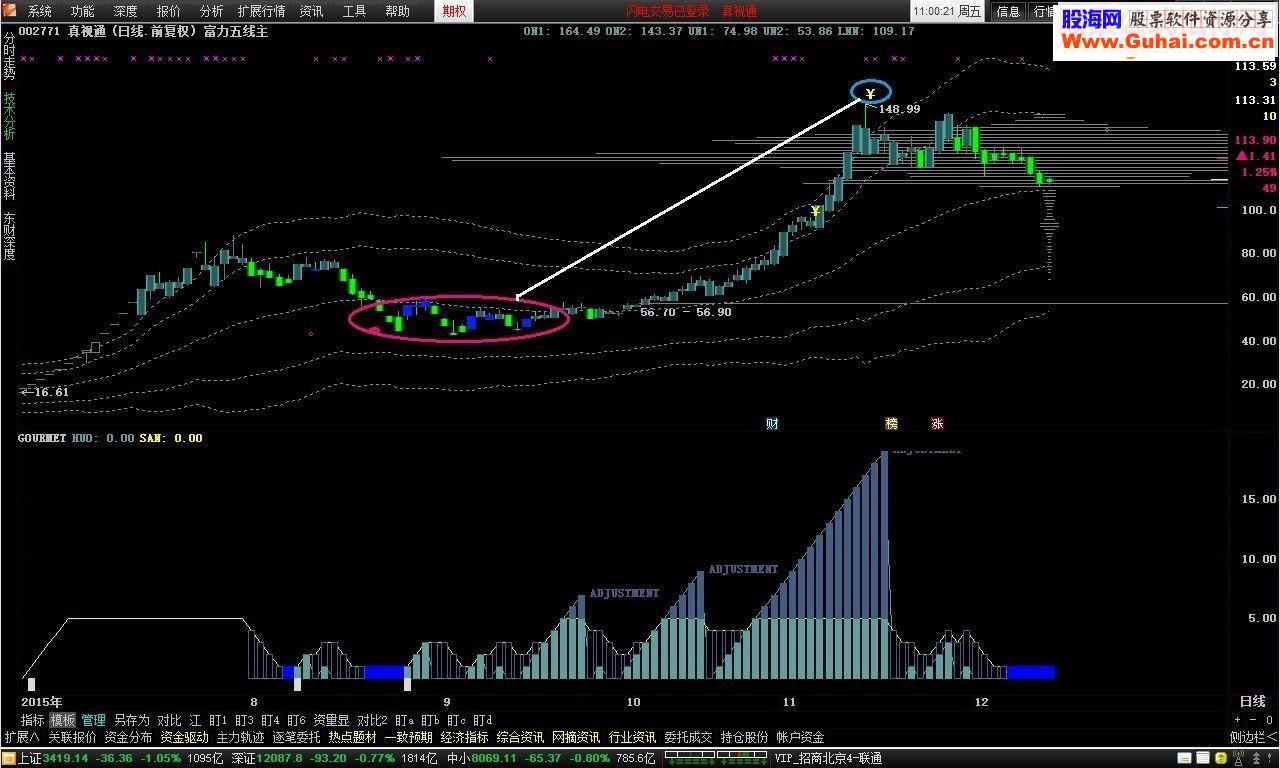The image size is (1280, 768).
Task: Open the 主力轨迹 tab
Action: click(241, 737)
